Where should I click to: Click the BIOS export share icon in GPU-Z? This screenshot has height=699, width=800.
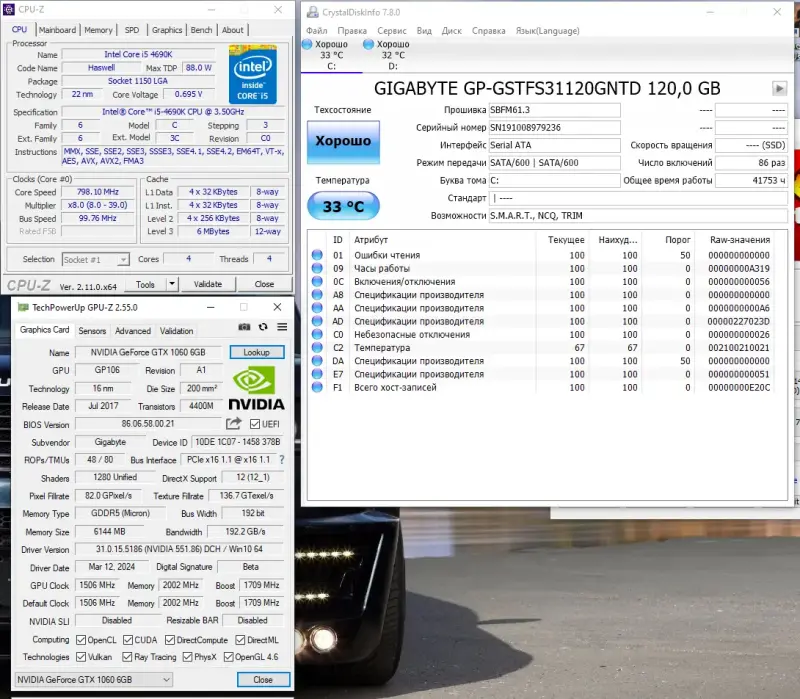point(234,423)
